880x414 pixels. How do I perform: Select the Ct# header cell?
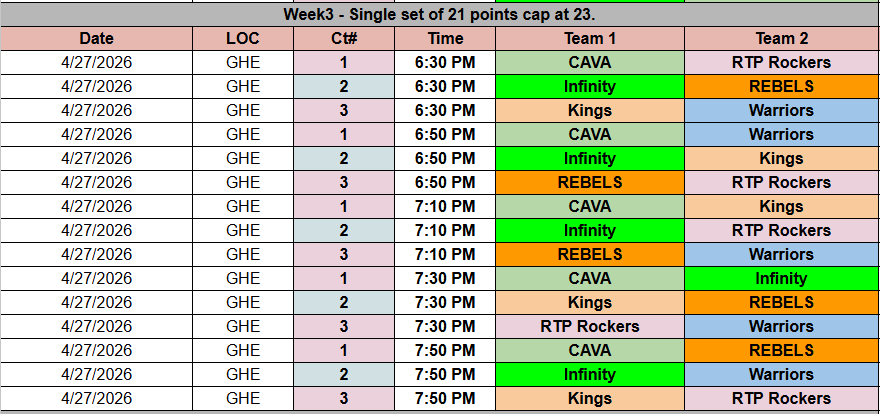click(x=344, y=39)
